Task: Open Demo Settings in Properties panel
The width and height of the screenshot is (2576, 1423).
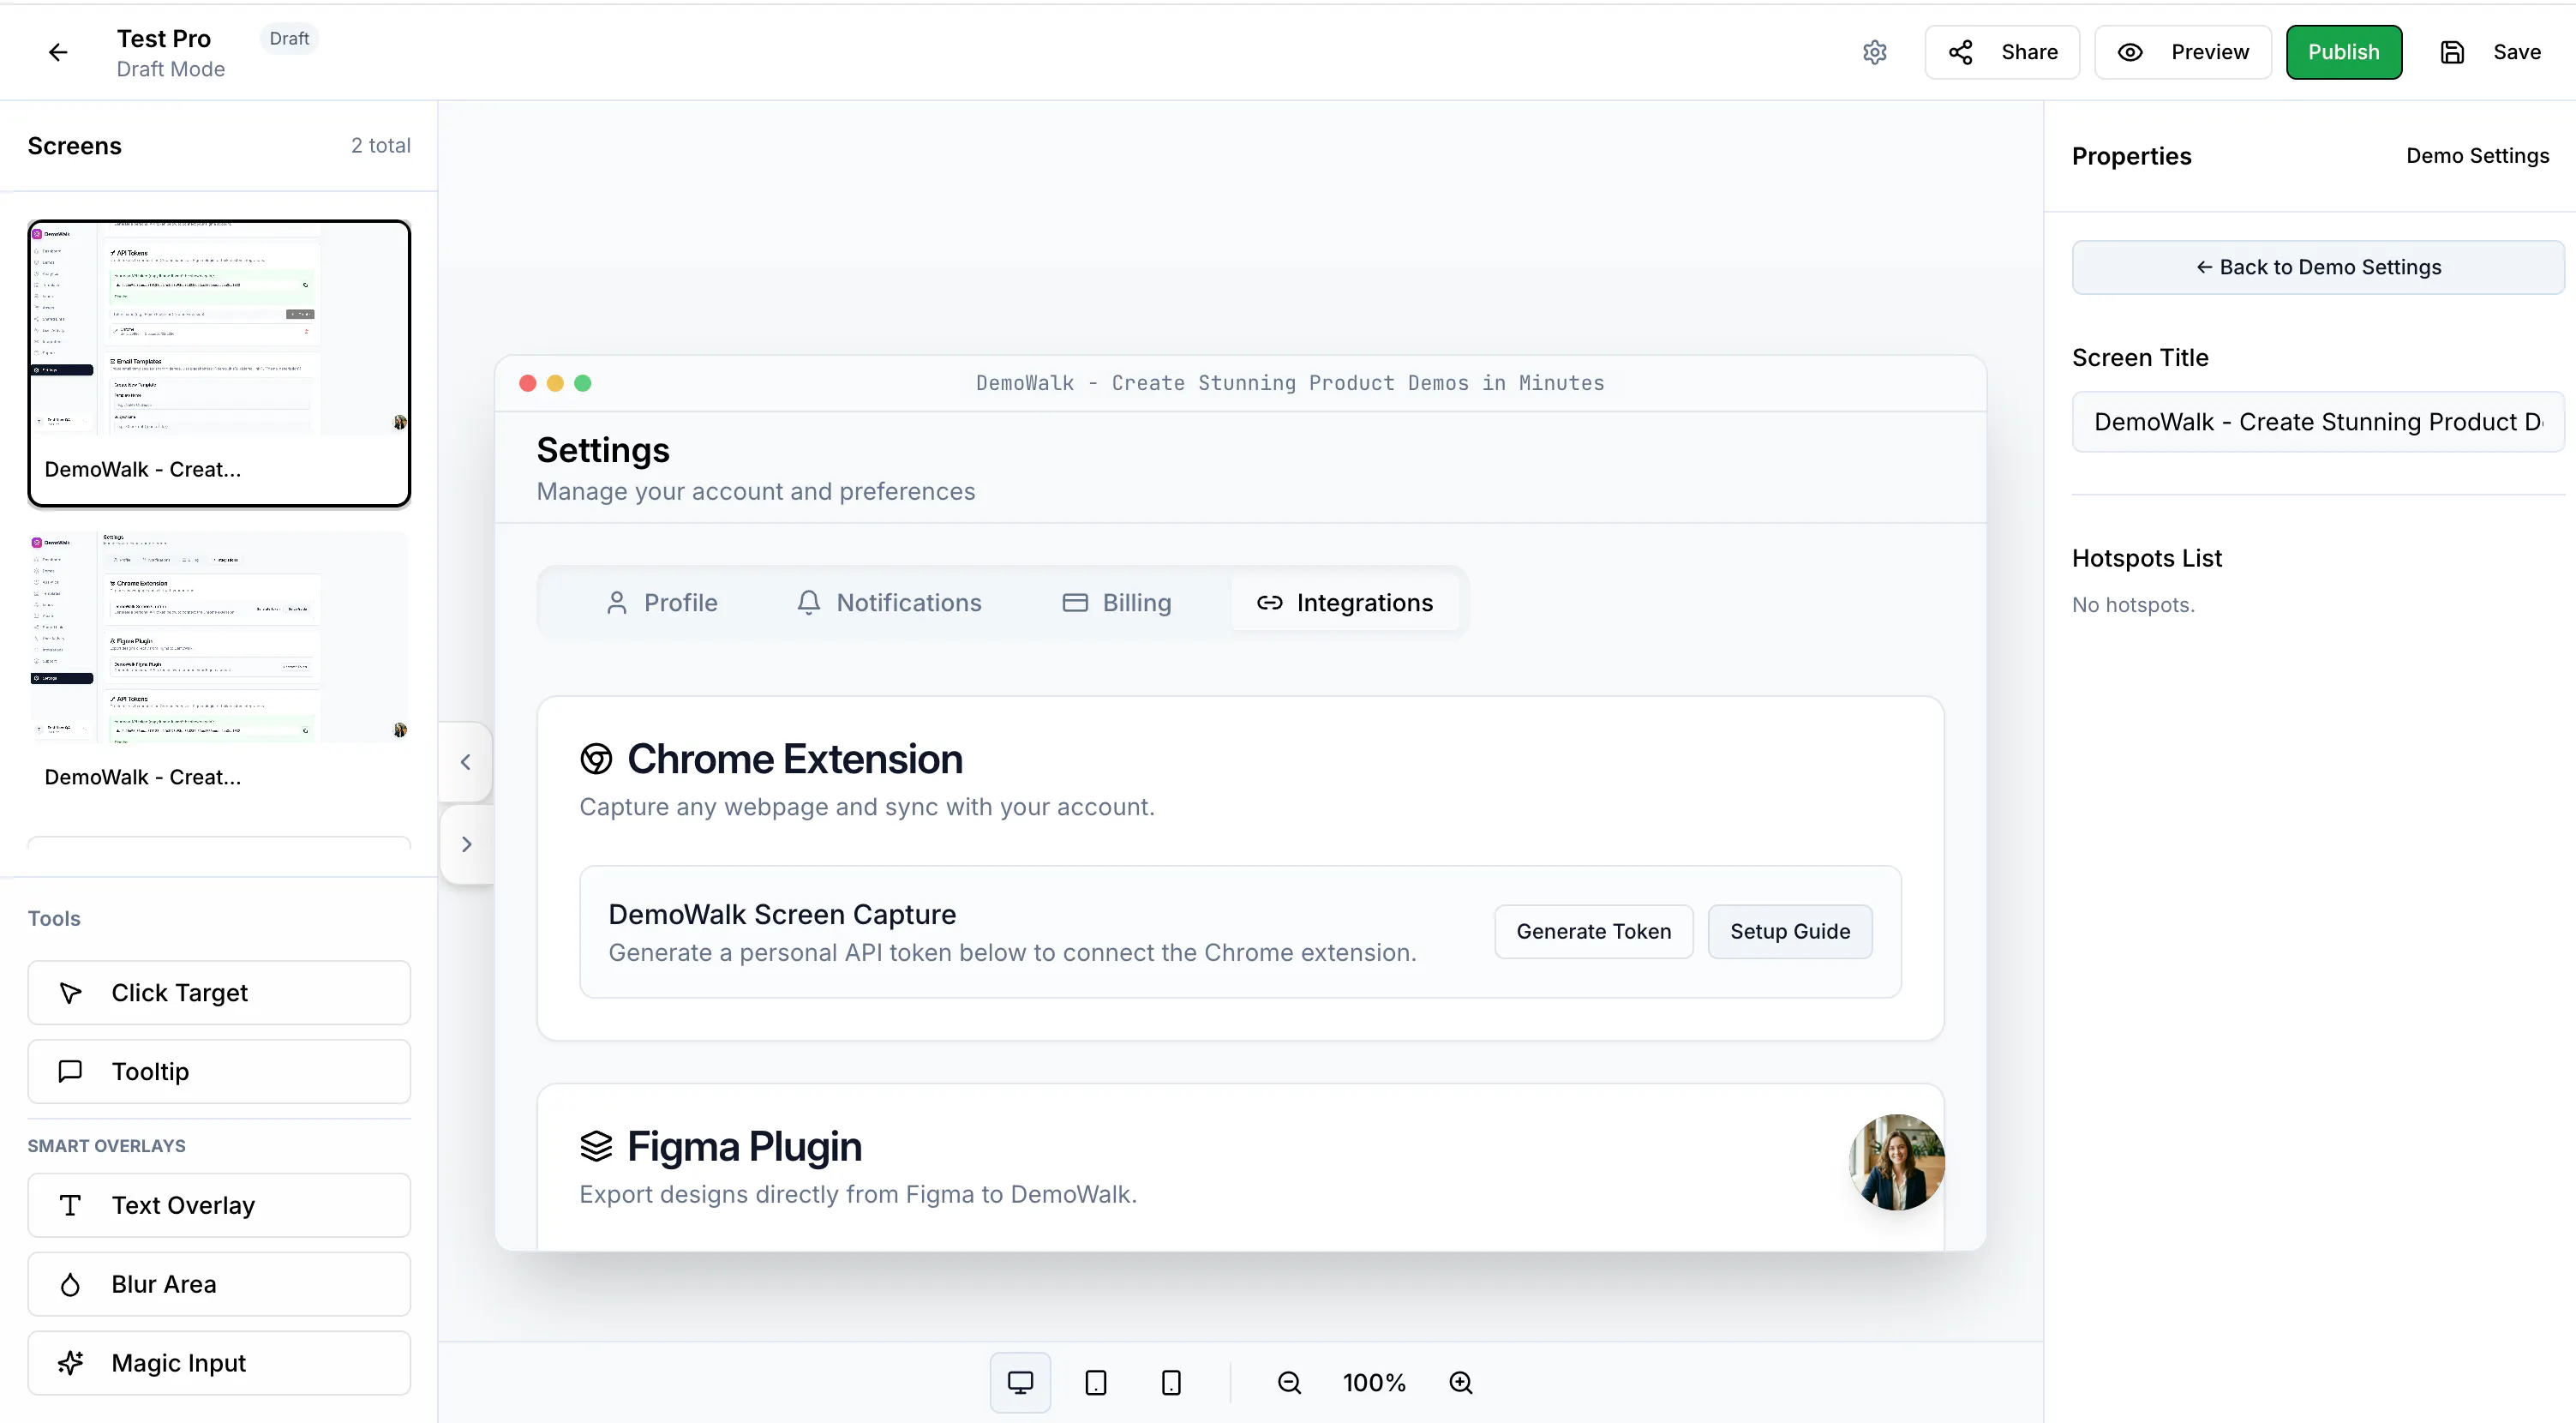Action: click(2477, 156)
